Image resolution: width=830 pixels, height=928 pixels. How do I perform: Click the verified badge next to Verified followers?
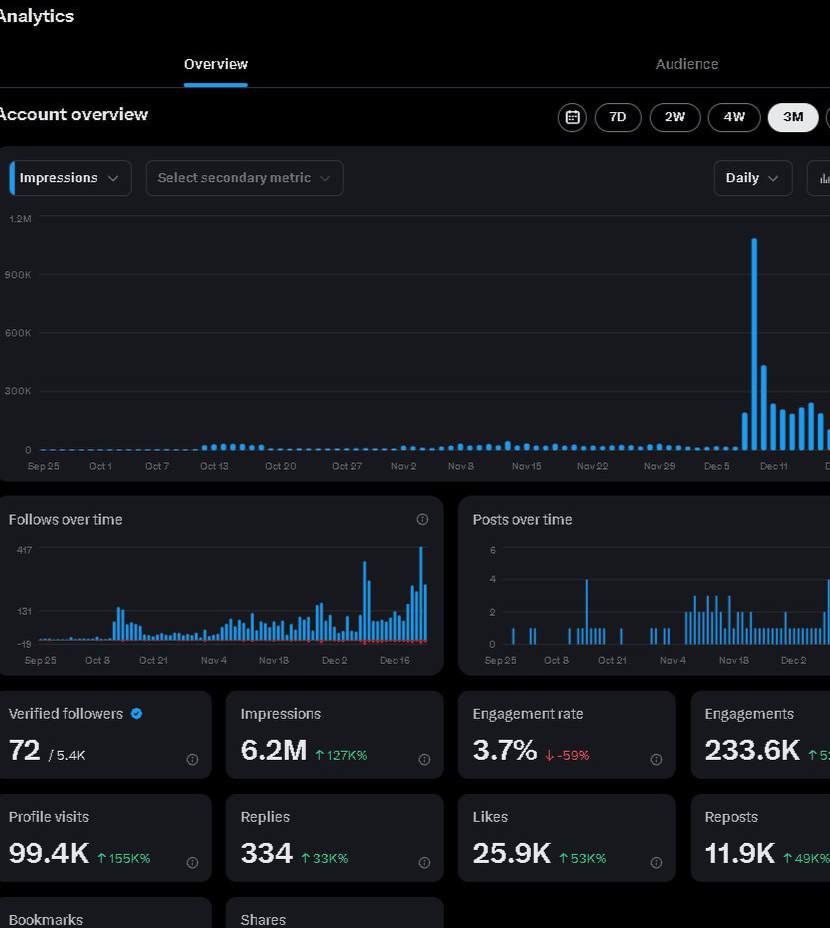tap(136, 714)
